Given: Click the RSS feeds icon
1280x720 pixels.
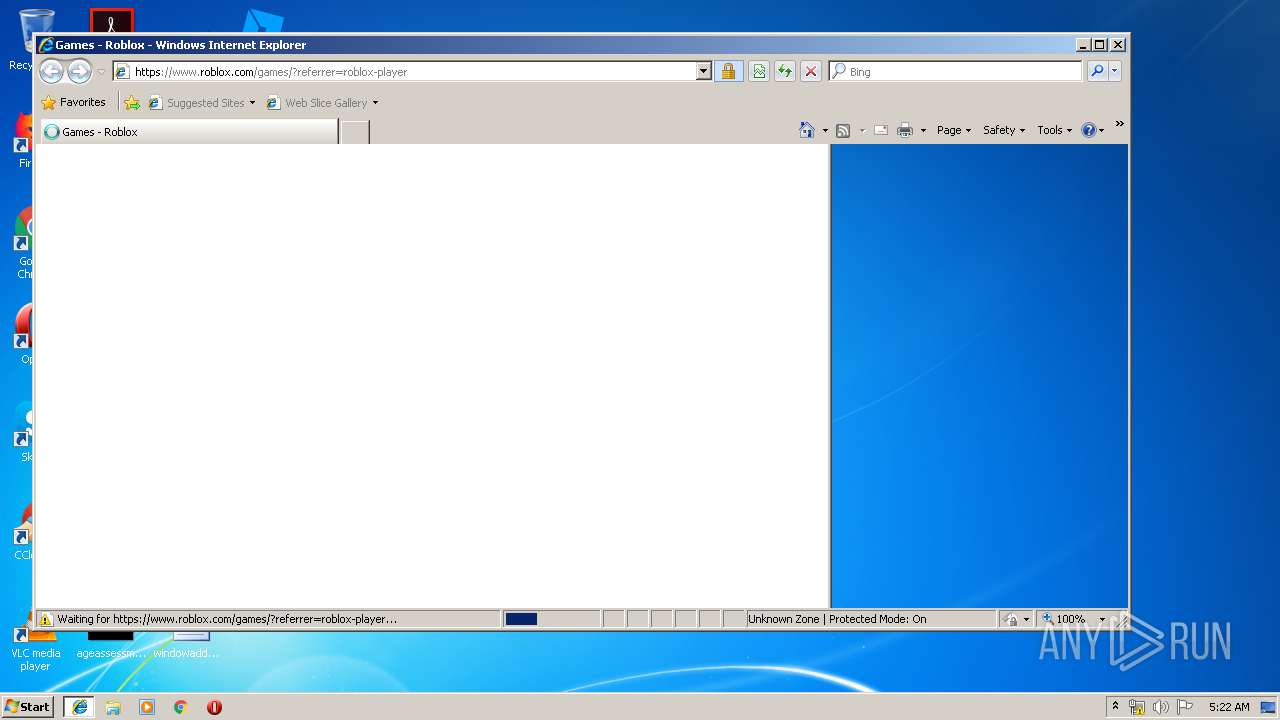Looking at the screenshot, I should pos(843,130).
